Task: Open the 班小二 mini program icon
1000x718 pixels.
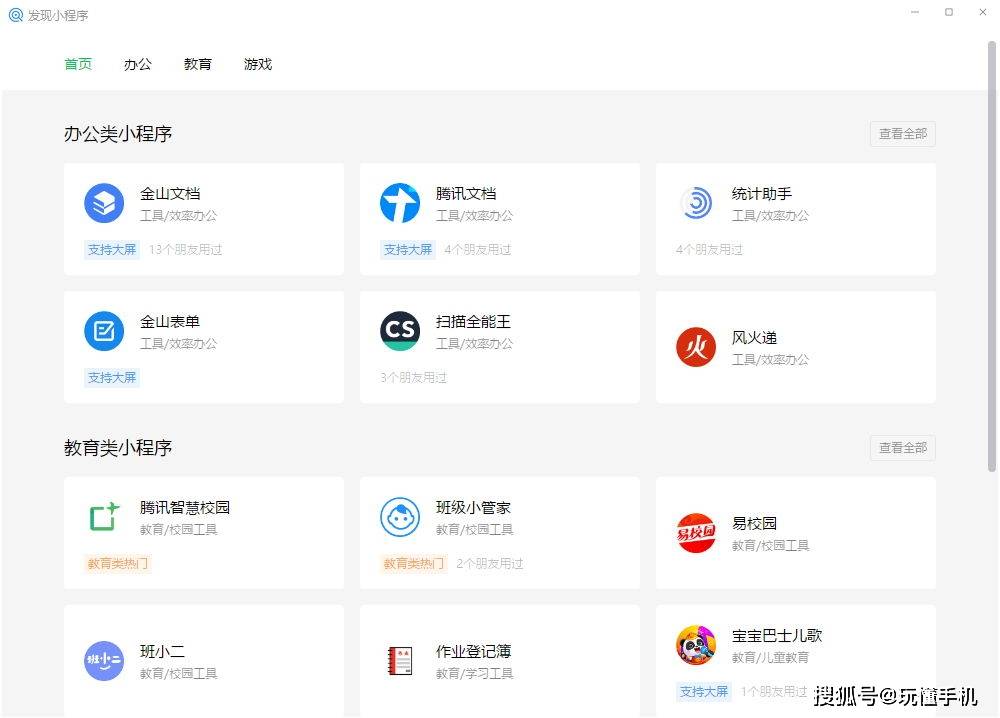Action: pos(103,661)
